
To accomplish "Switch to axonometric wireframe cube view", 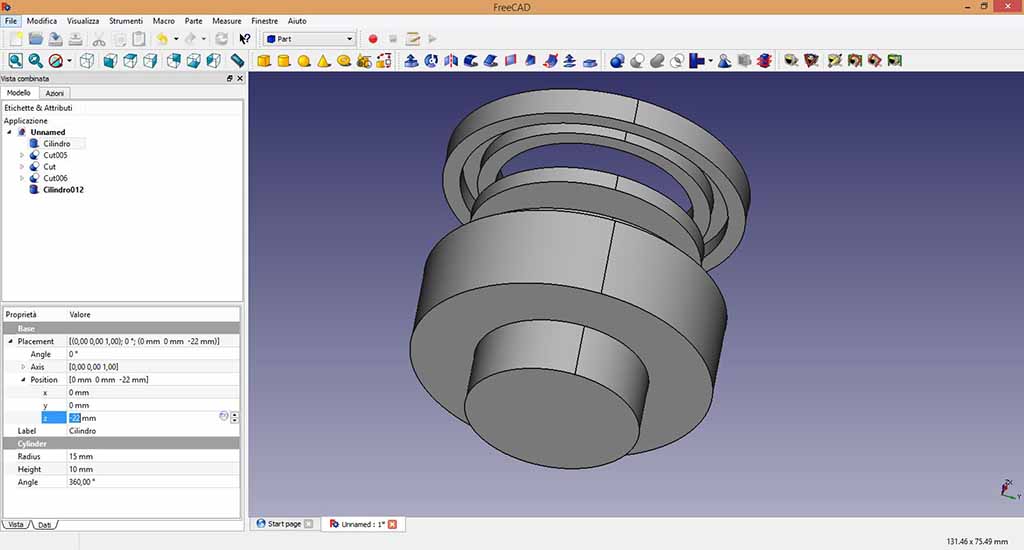I will 86,61.
